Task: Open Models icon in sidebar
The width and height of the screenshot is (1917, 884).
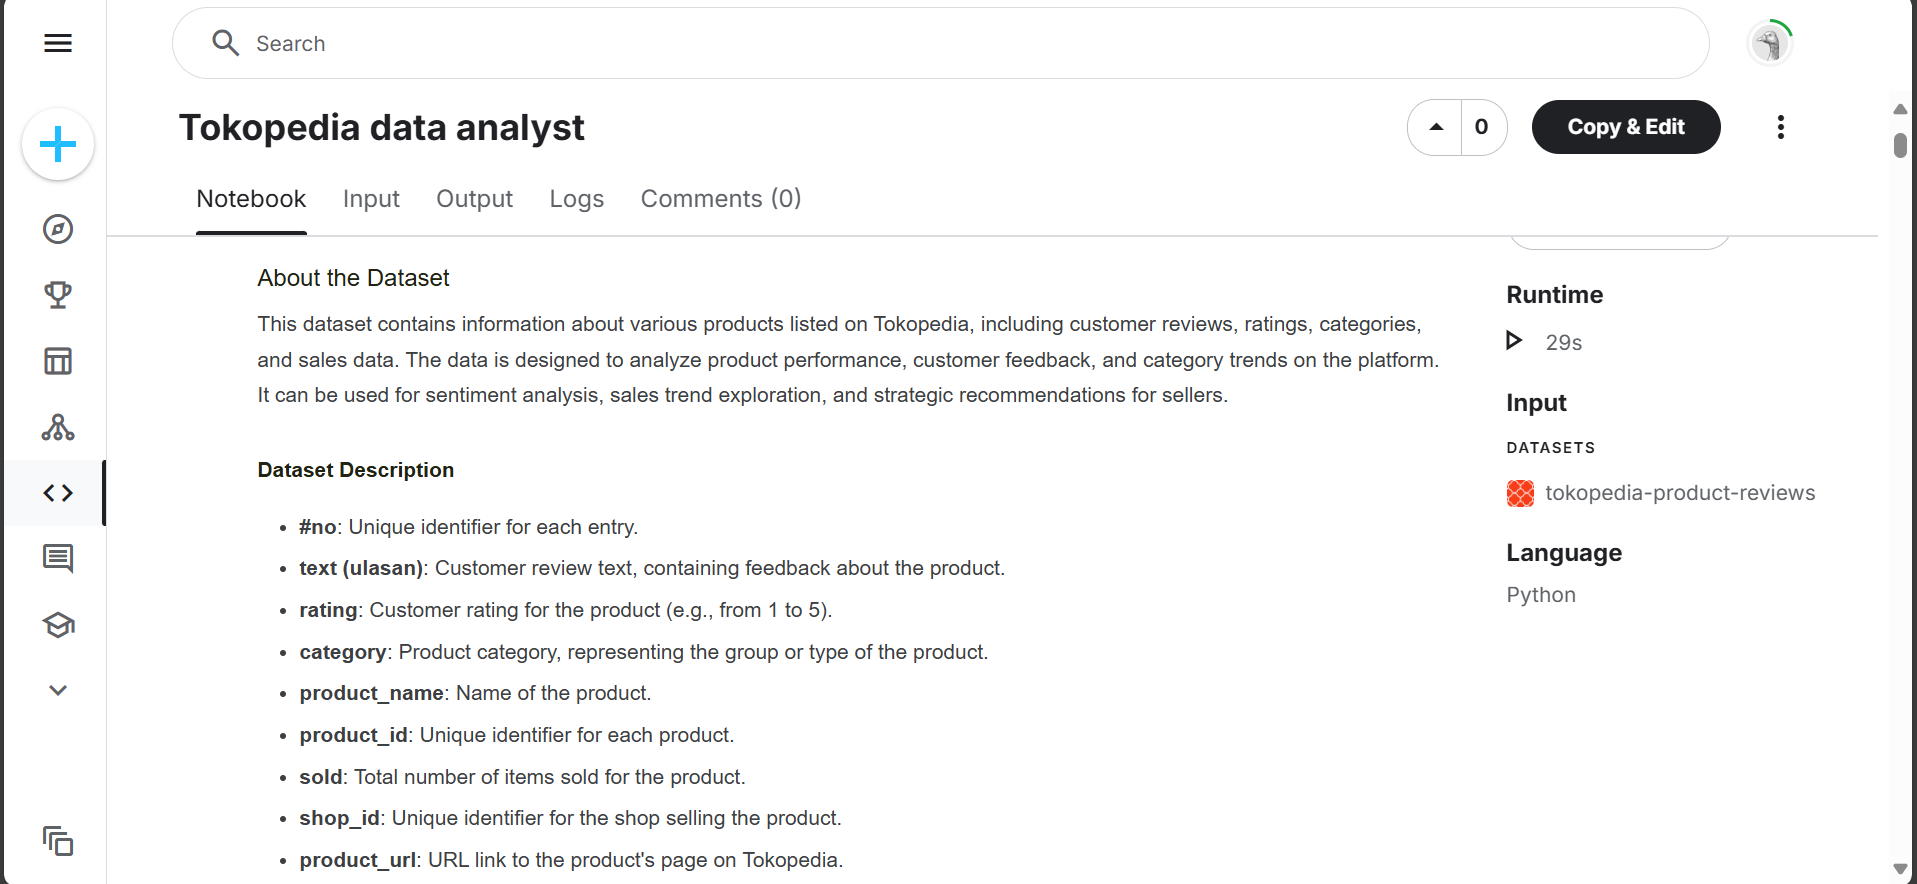Action: [x=58, y=427]
